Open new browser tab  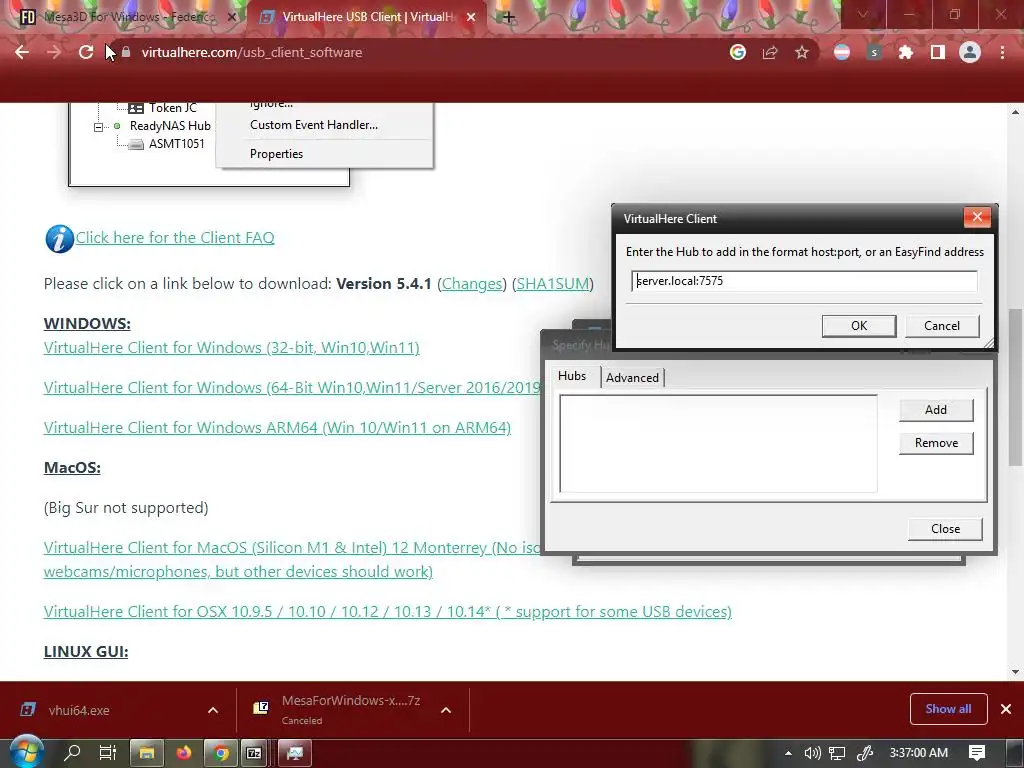point(508,17)
